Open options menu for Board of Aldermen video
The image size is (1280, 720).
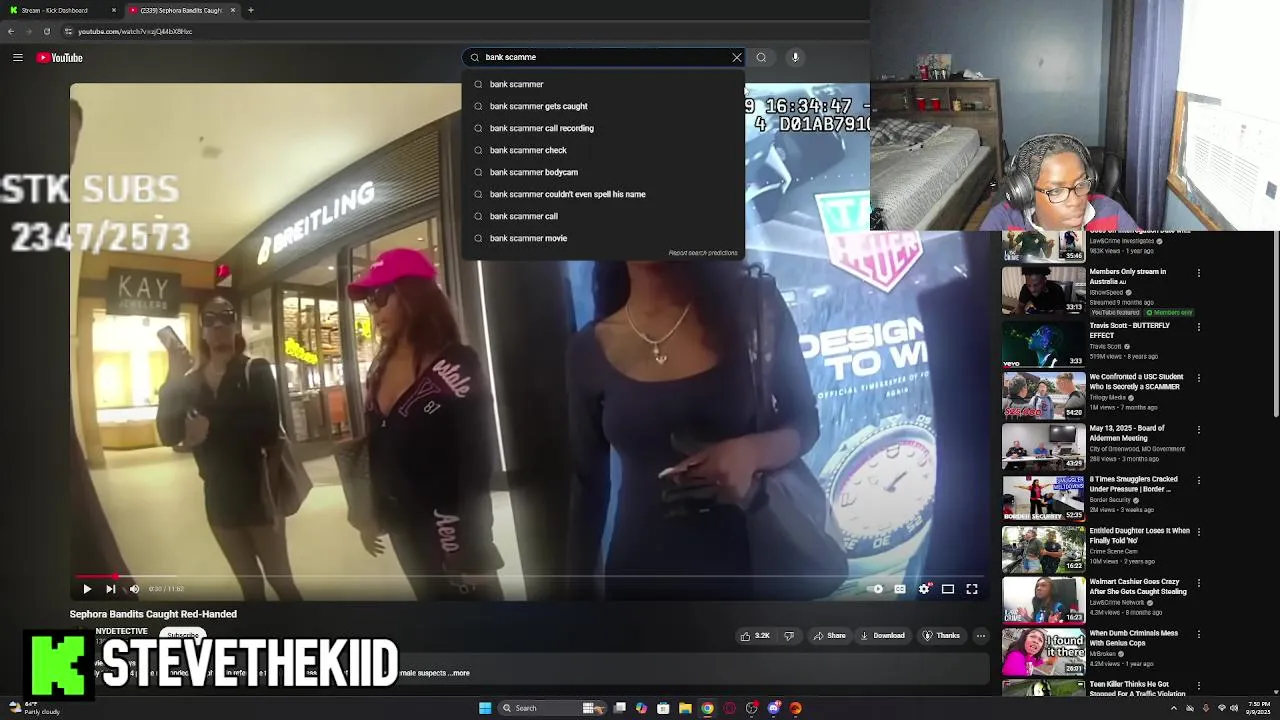coord(1198,429)
